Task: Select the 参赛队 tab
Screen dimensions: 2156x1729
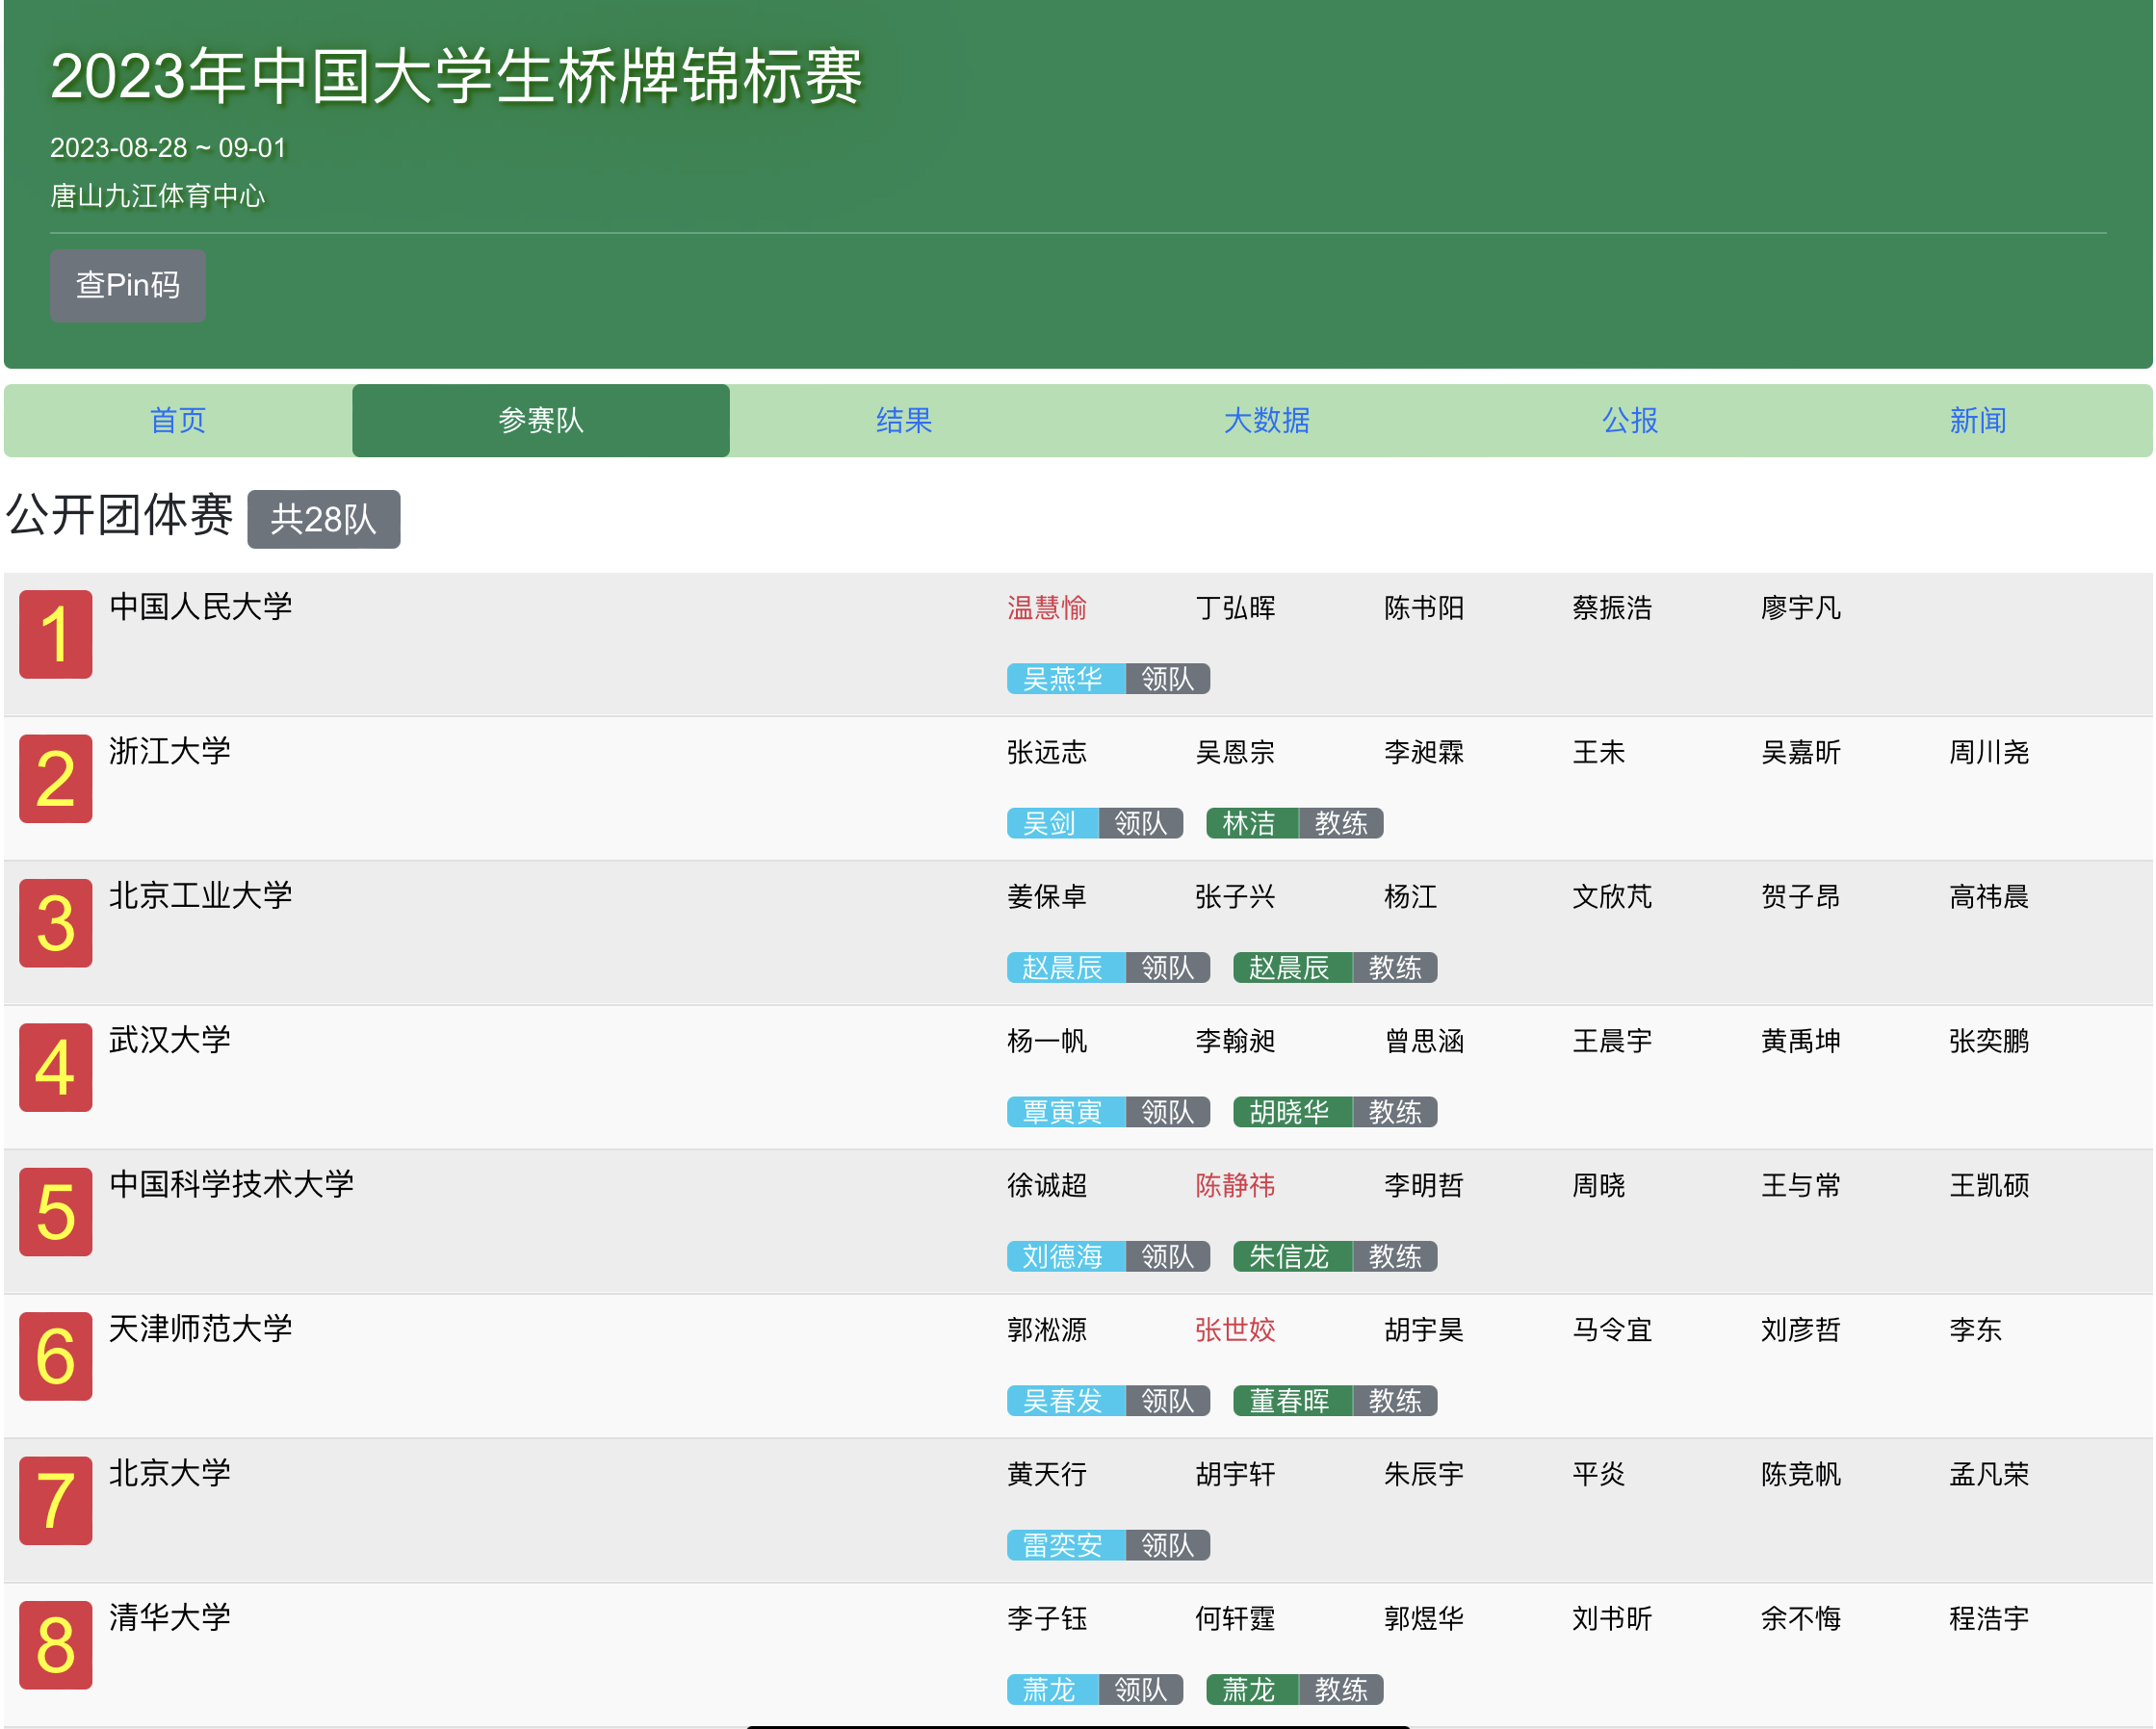Action: tap(541, 420)
